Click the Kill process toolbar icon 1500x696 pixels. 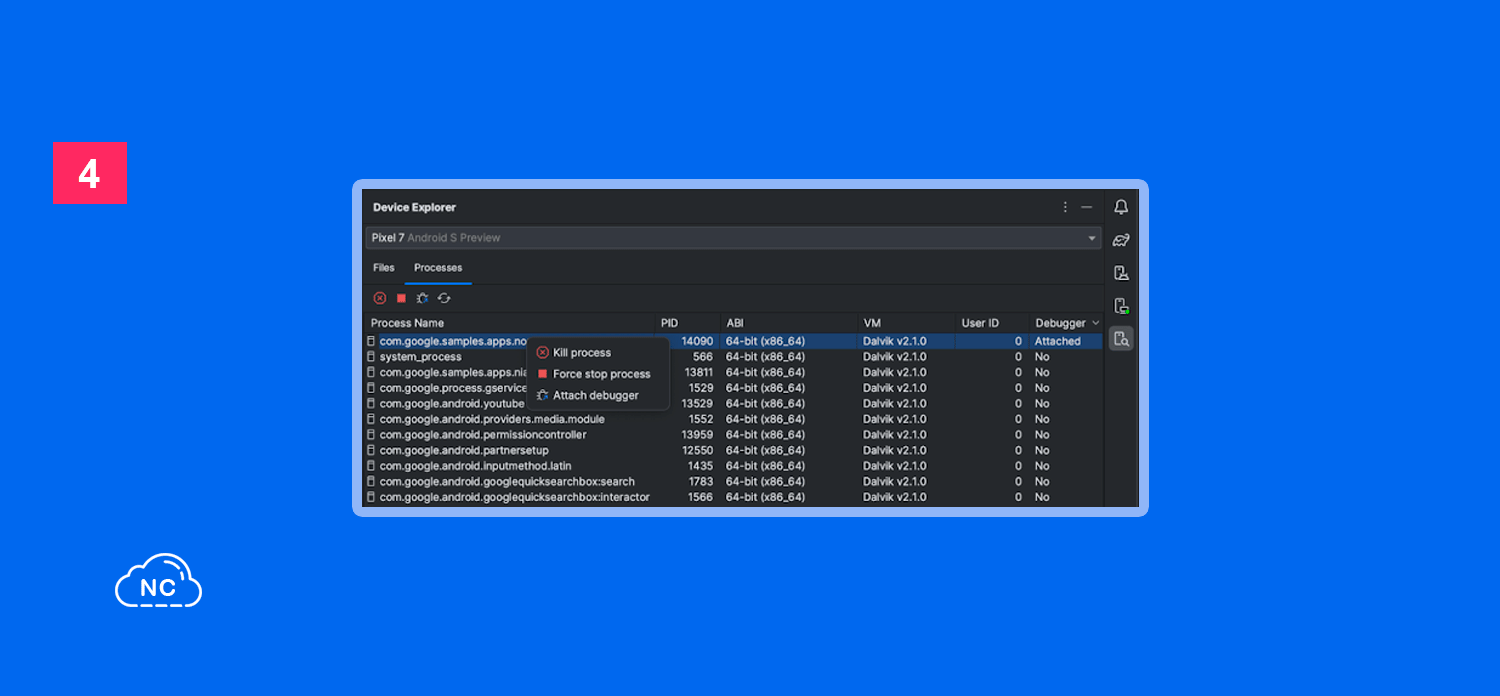[x=380, y=298]
